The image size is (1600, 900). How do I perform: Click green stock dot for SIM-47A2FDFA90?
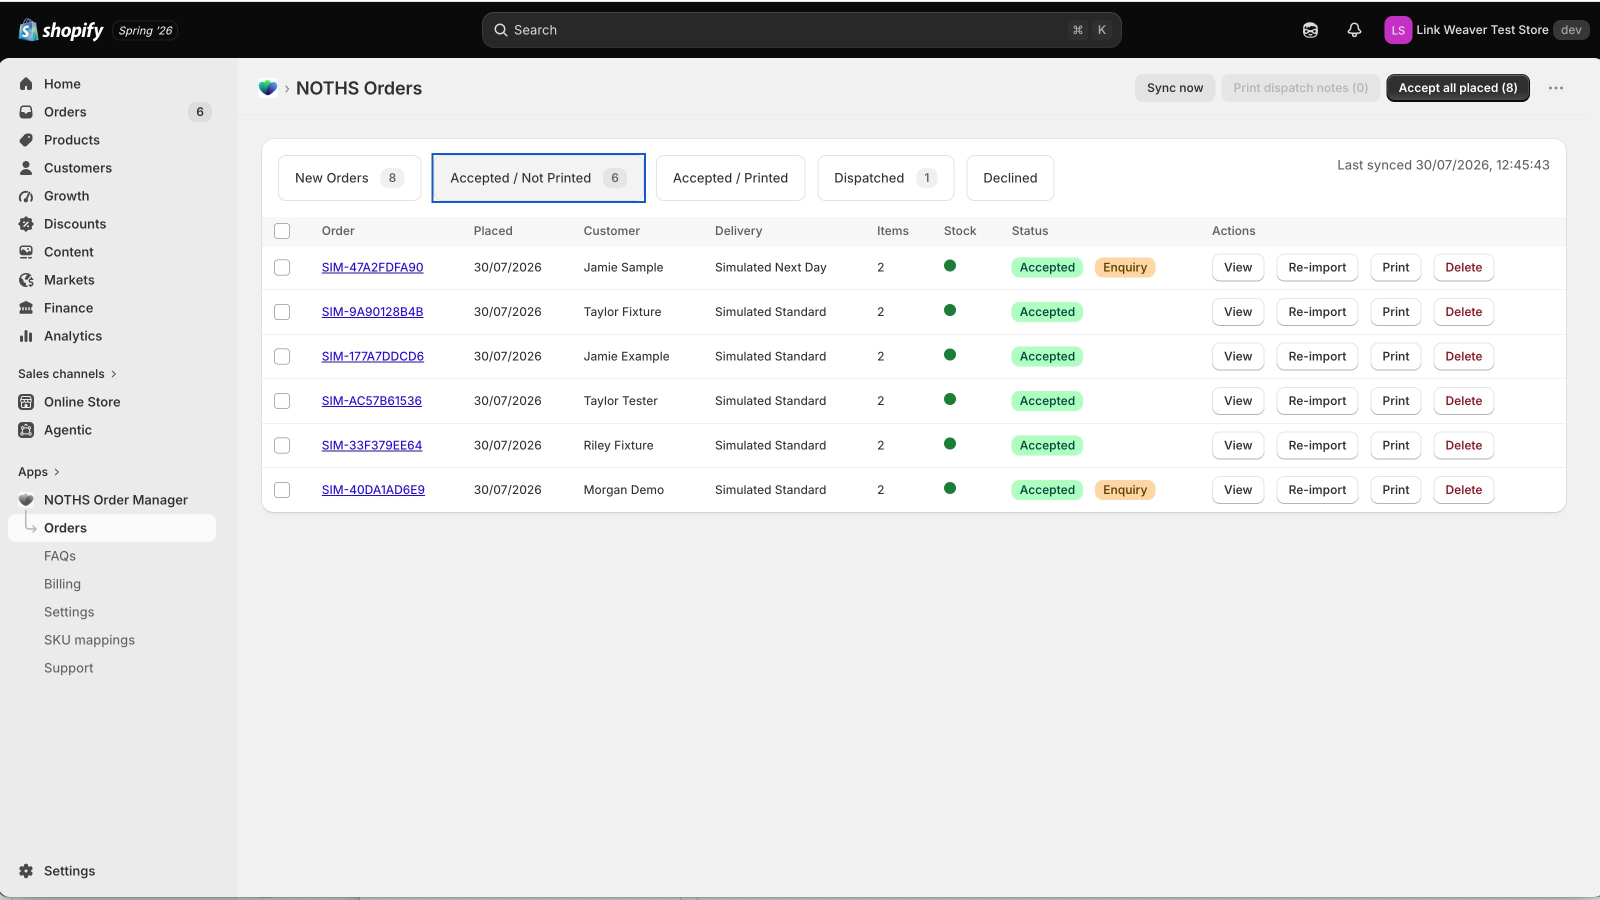click(950, 266)
